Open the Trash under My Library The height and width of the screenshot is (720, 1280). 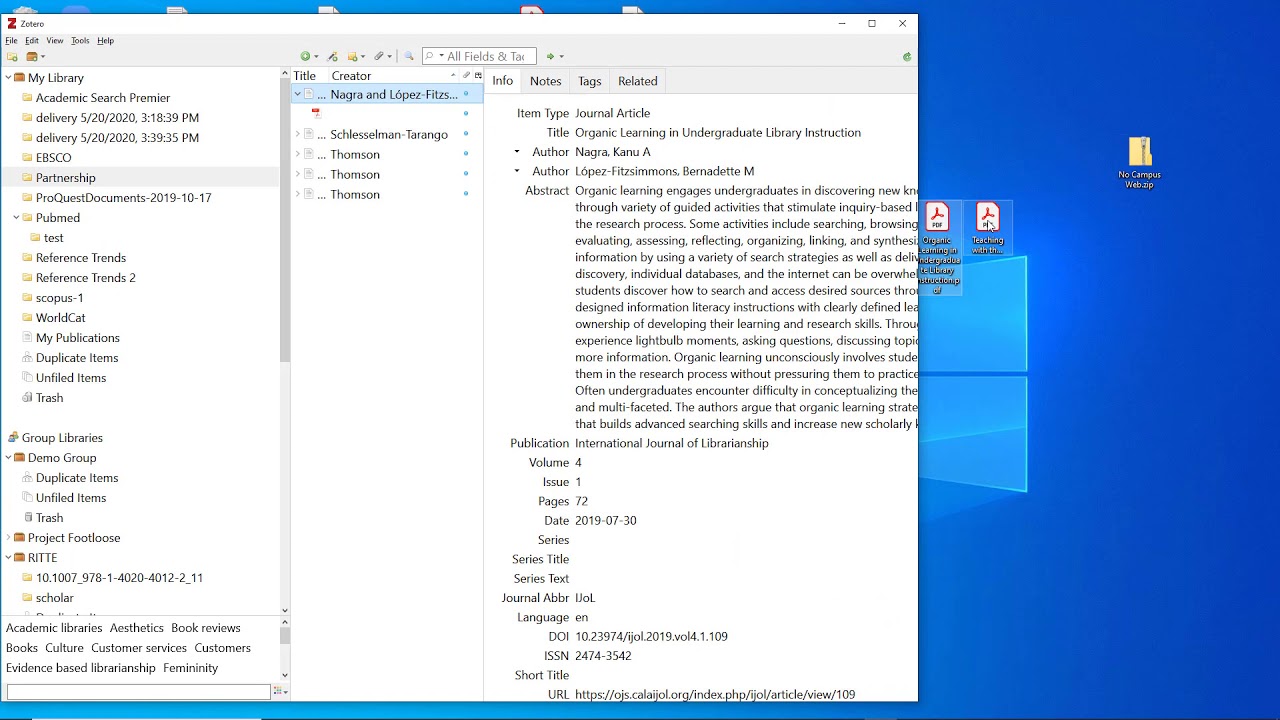(49, 398)
